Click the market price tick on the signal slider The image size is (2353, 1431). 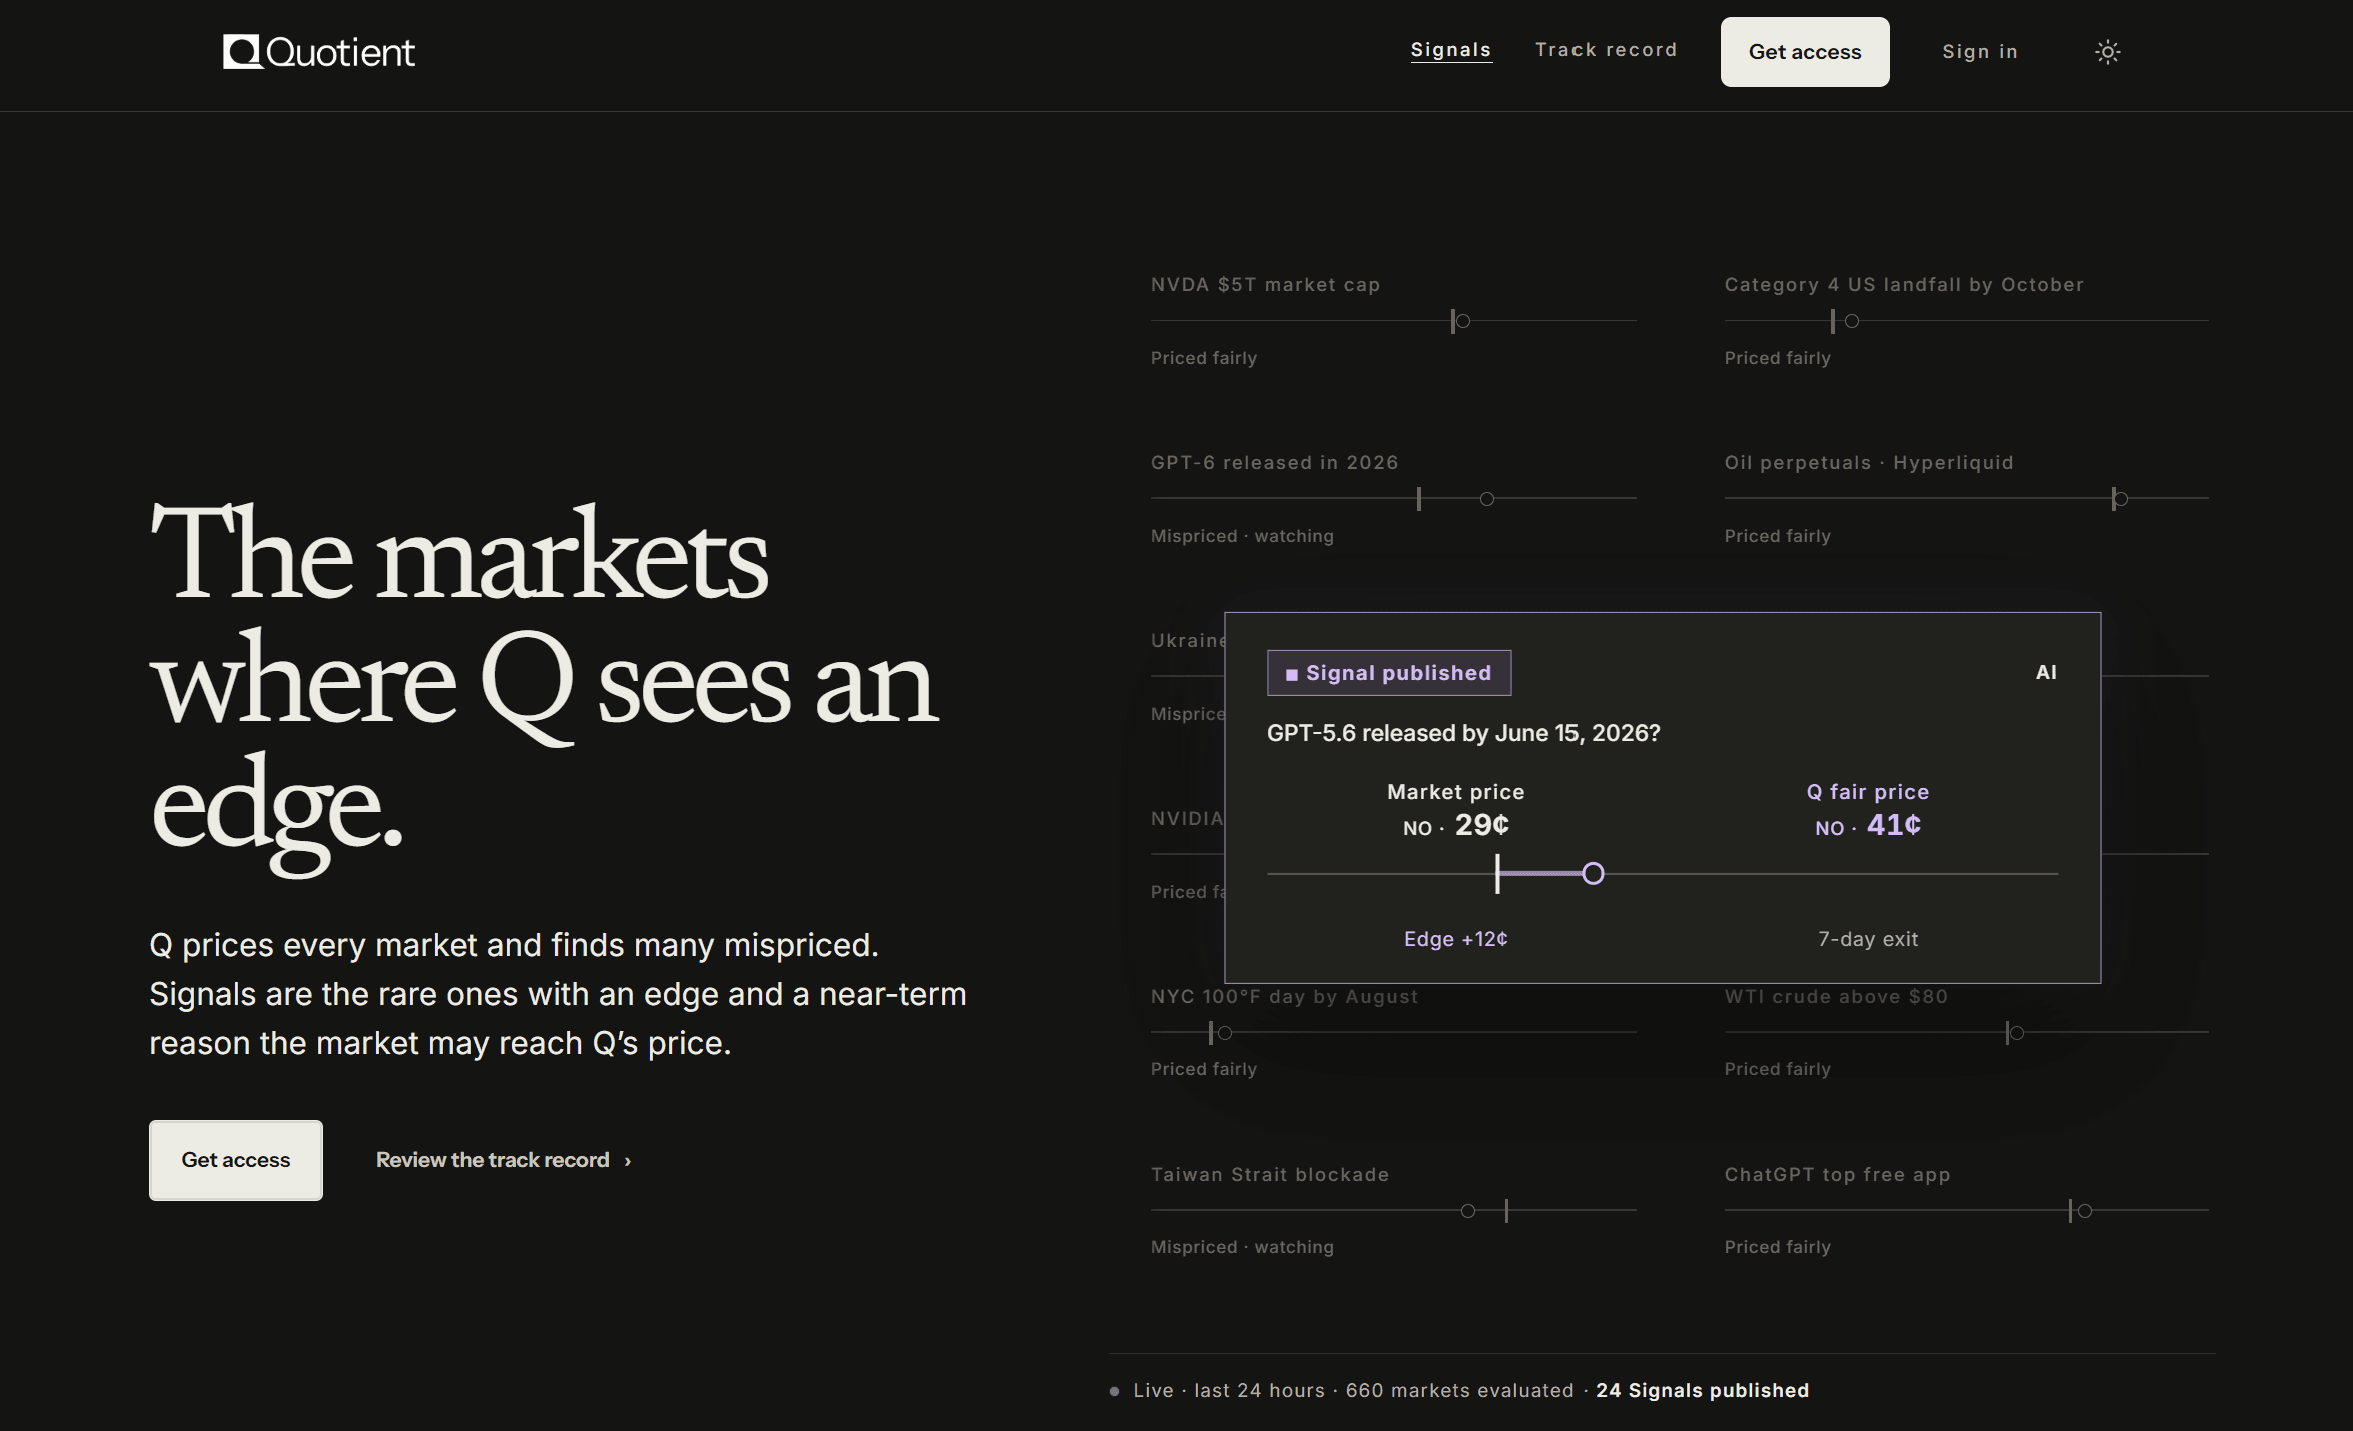[x=1497, y=874]
